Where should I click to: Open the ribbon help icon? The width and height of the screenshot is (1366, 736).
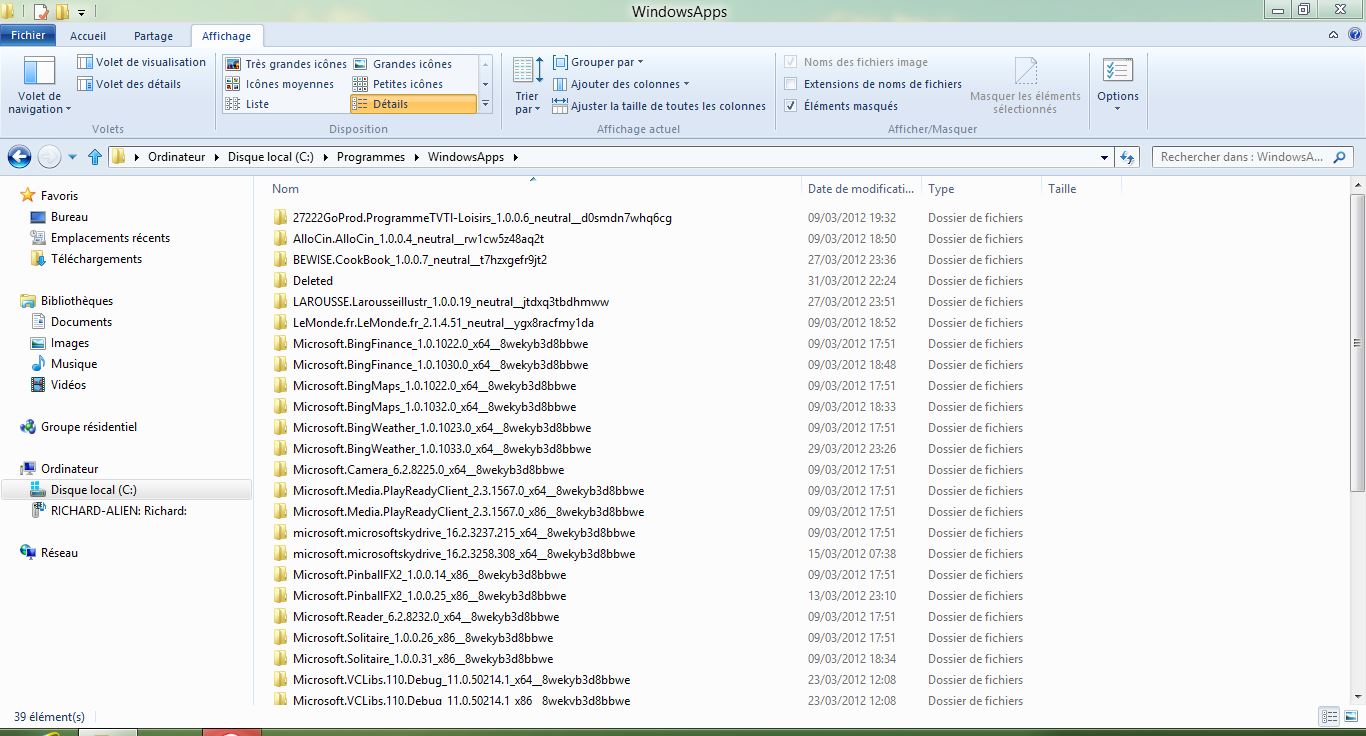1353,35
